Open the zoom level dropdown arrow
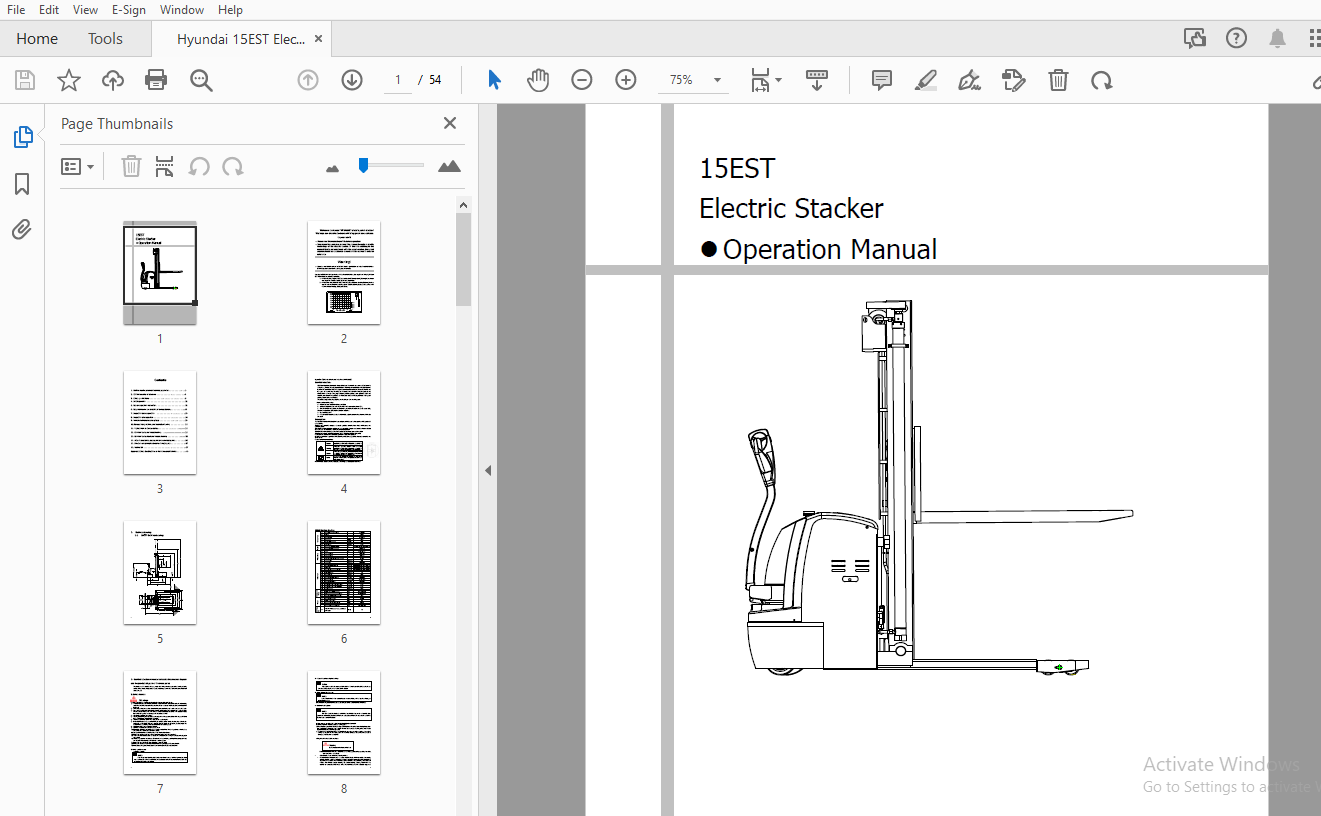Screen dimensions: 1321x816 pyautogui.click(x=717, y=80)
